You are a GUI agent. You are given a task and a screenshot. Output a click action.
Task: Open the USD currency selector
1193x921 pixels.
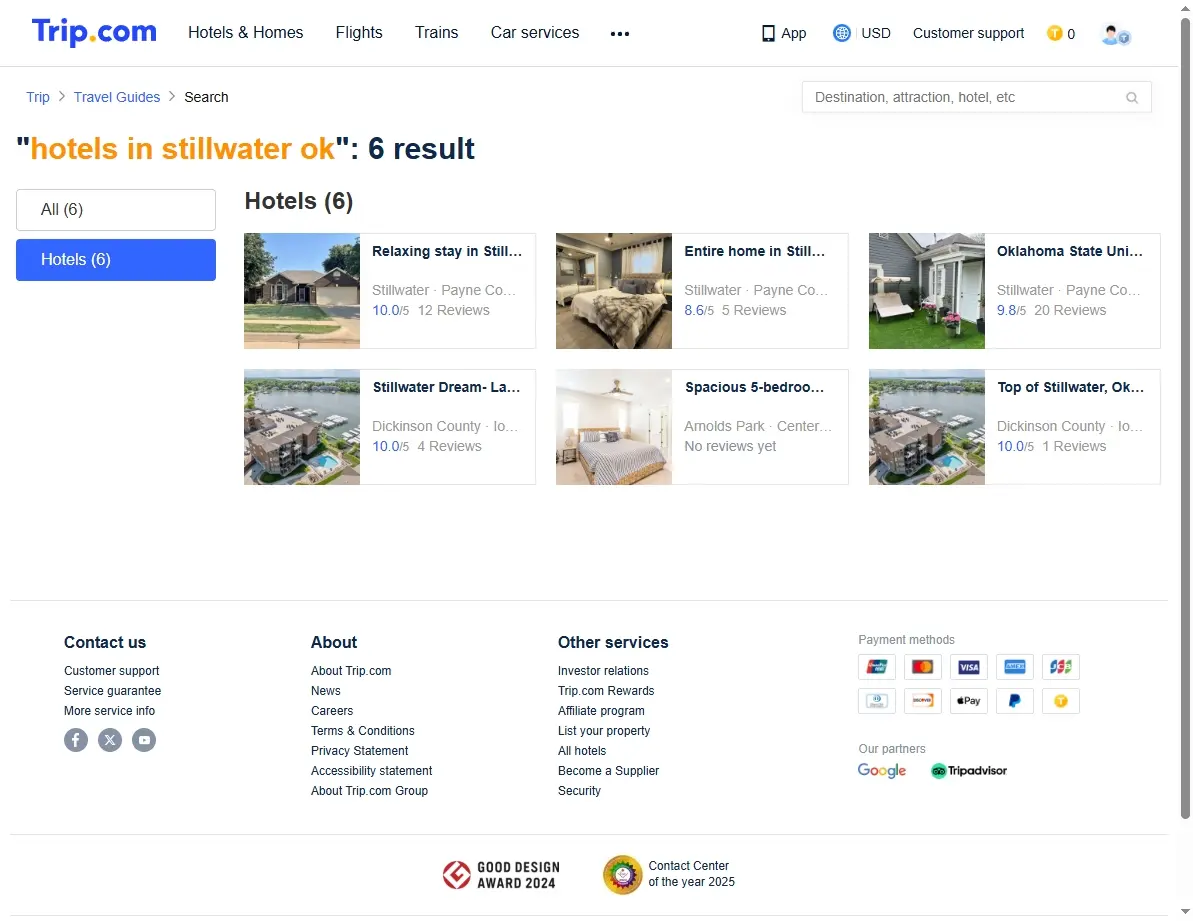(x=876, y=33)
